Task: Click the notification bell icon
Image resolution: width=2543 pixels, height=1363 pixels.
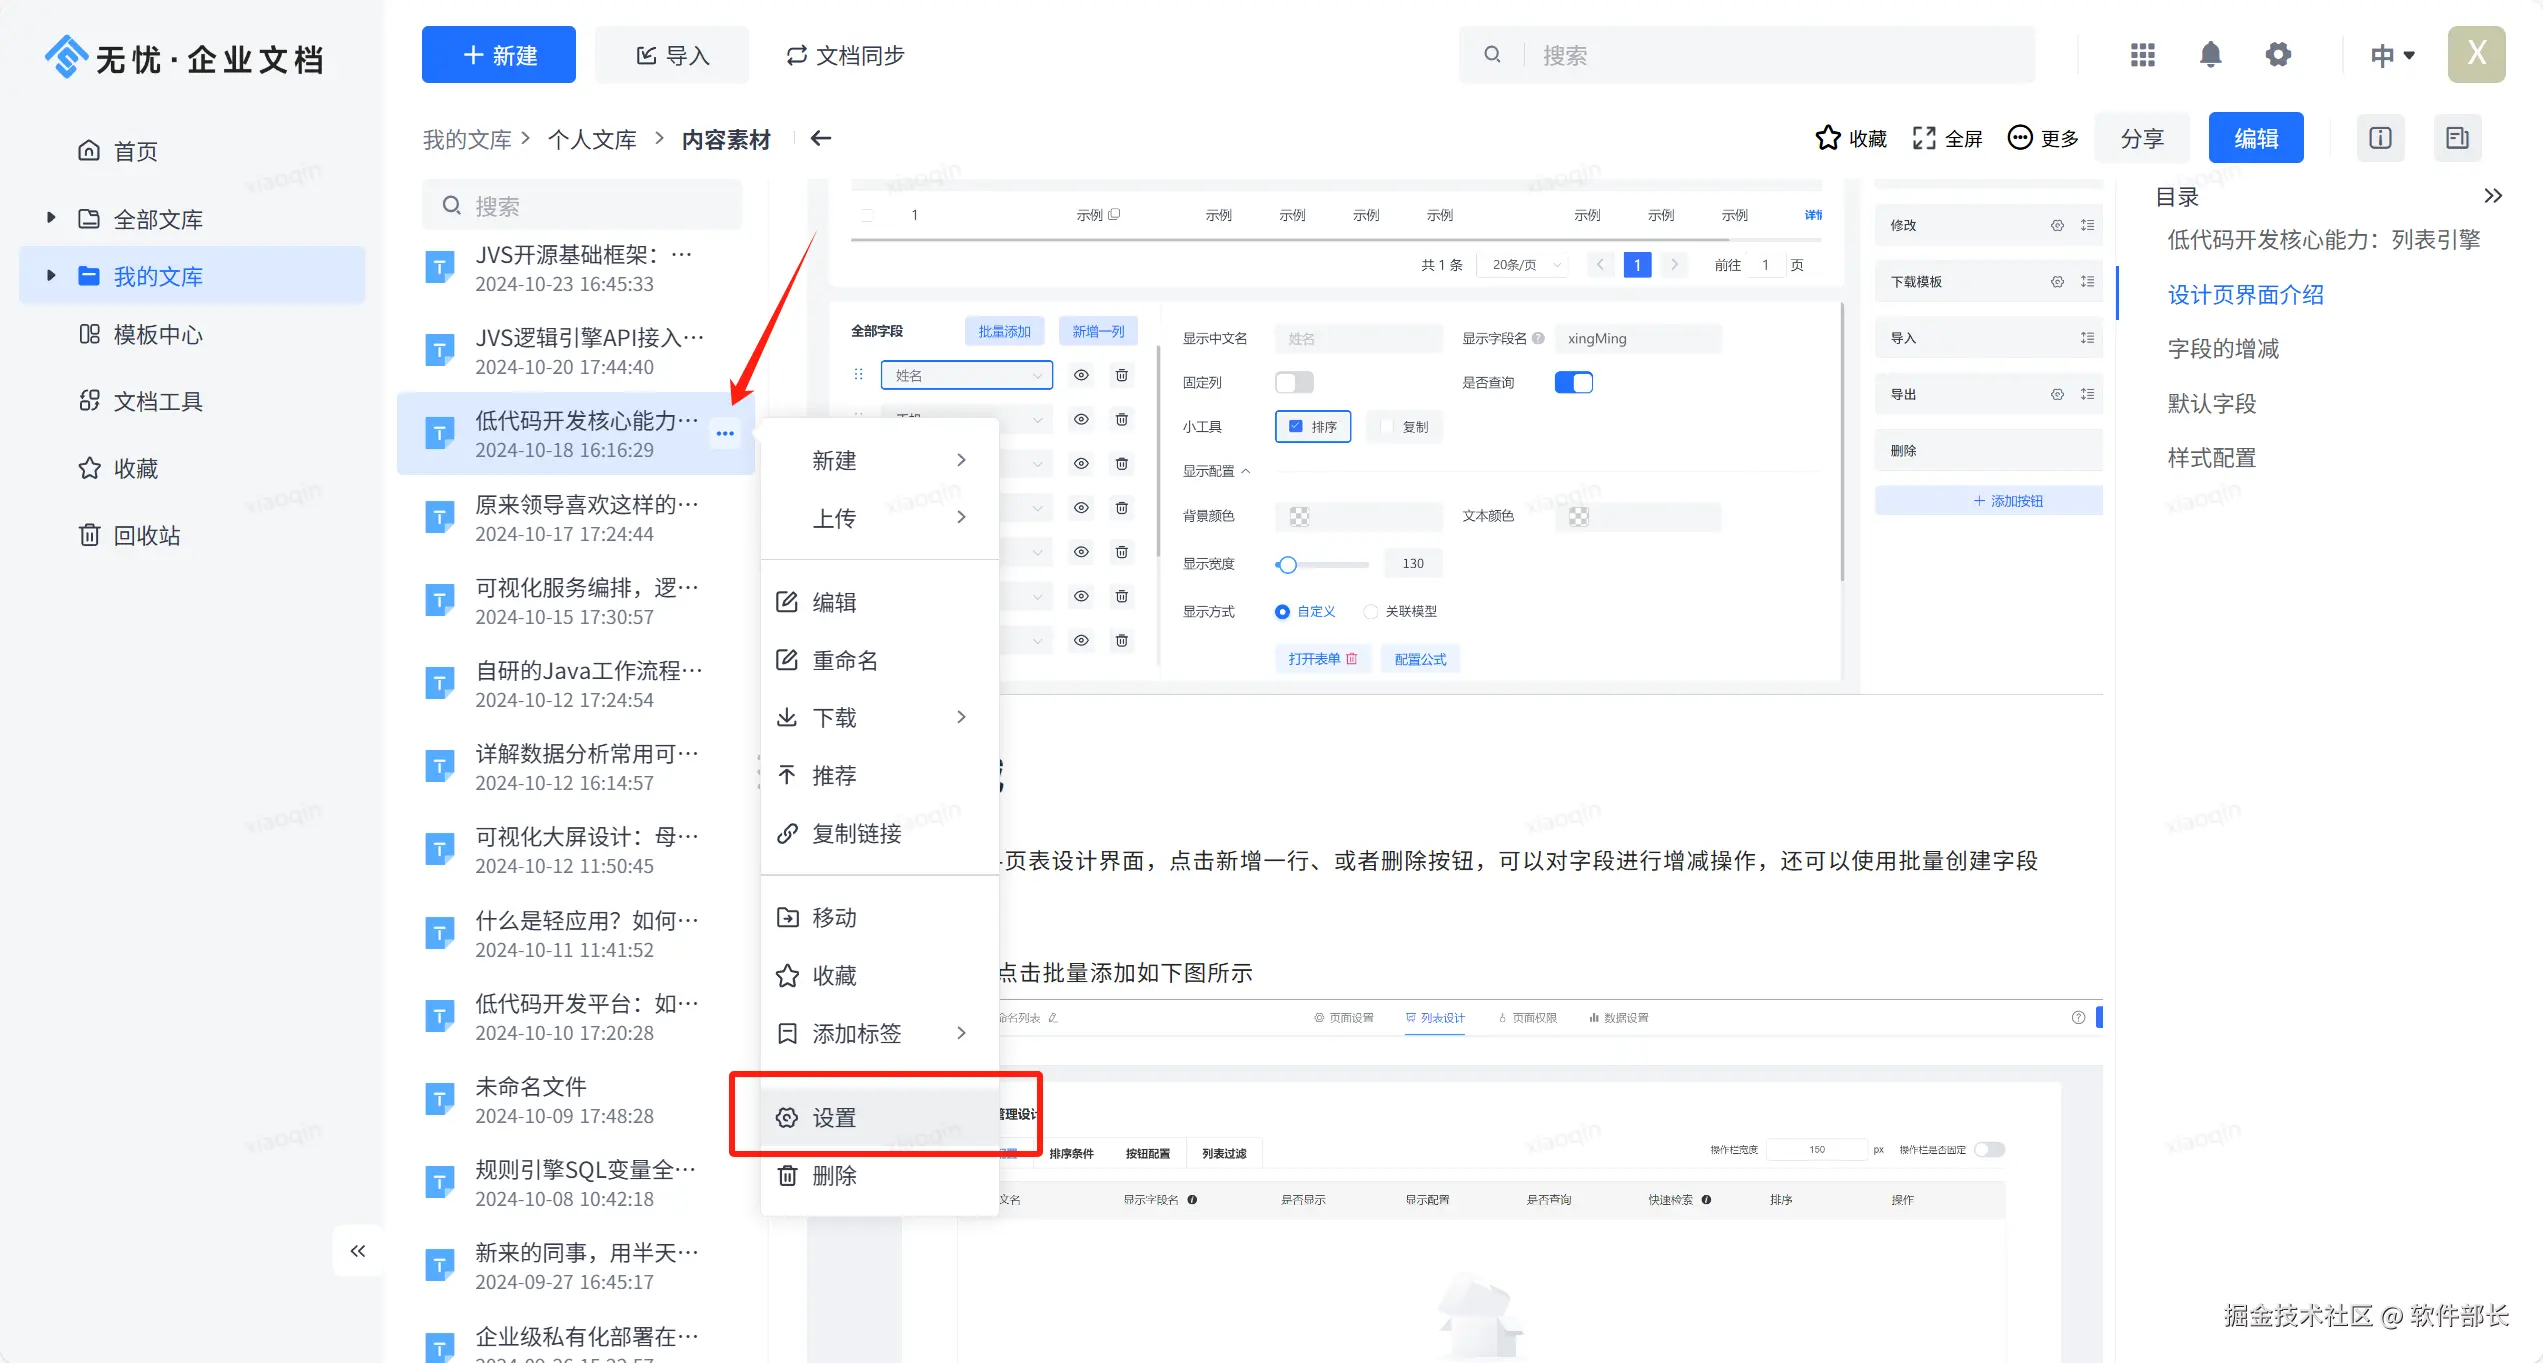Action: click(2210, 55)
